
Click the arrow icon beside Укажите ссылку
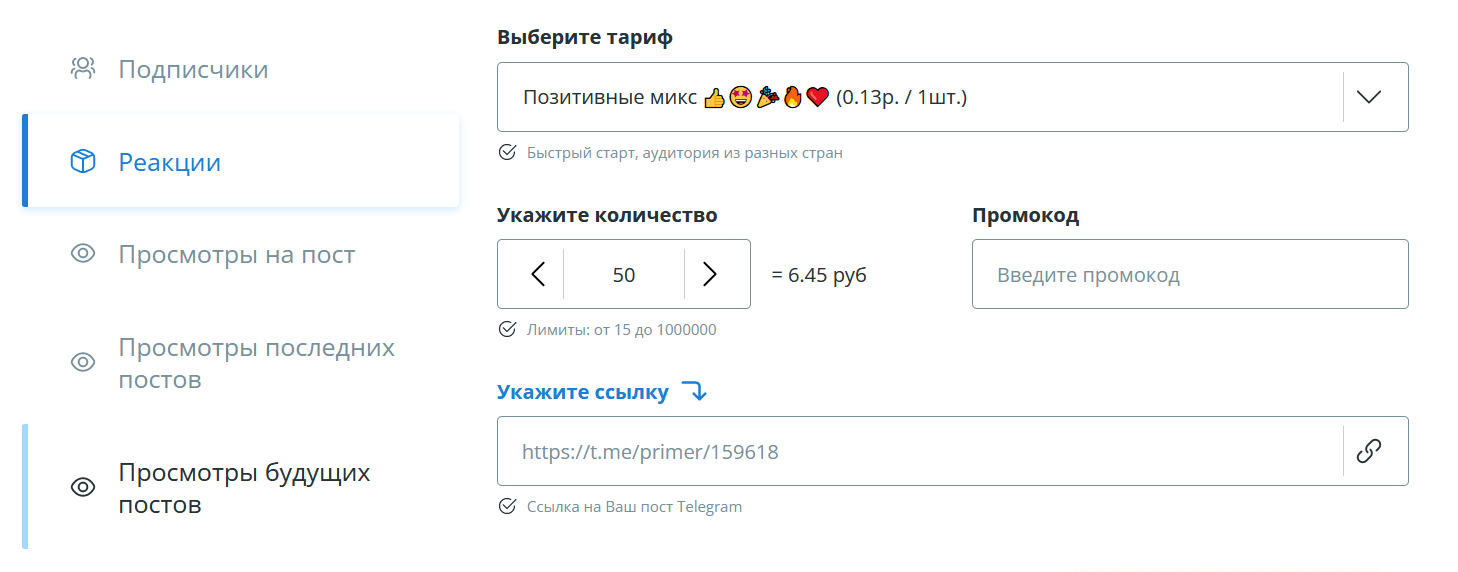(x=694, y=392)
